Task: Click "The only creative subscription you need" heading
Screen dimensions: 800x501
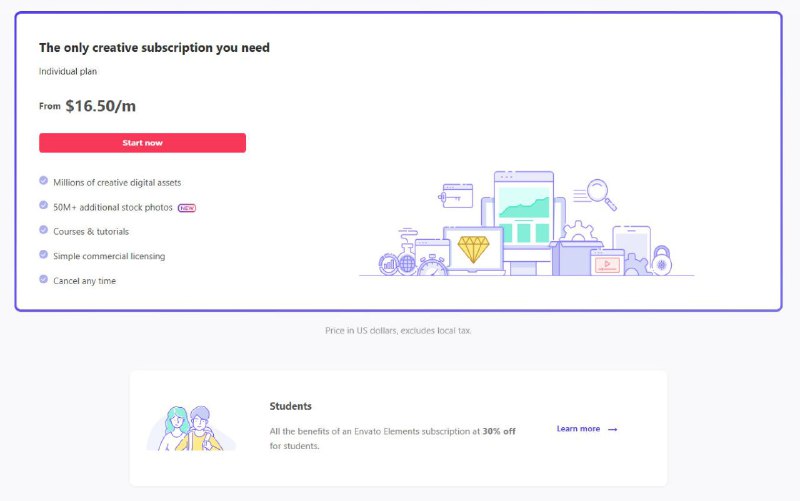Action: click(154, 48)
